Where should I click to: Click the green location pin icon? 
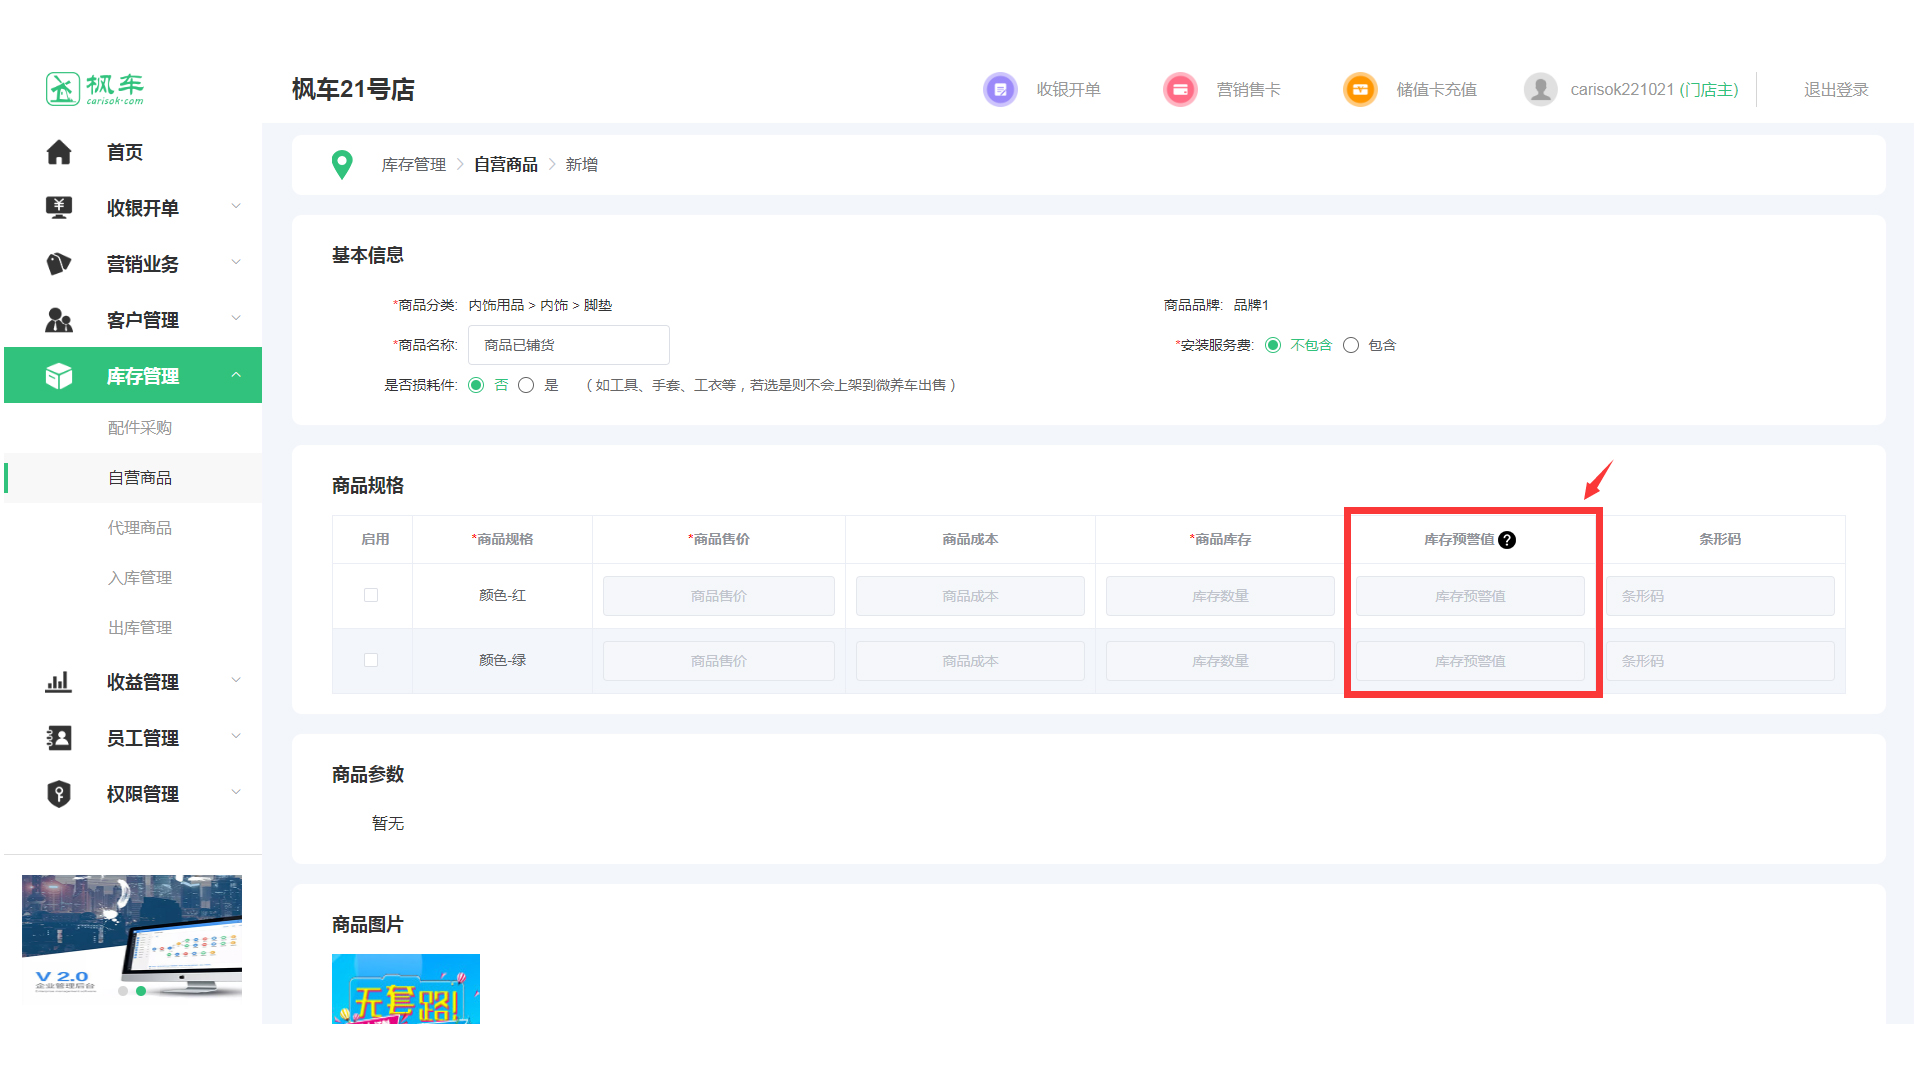[x=342, y=165]
